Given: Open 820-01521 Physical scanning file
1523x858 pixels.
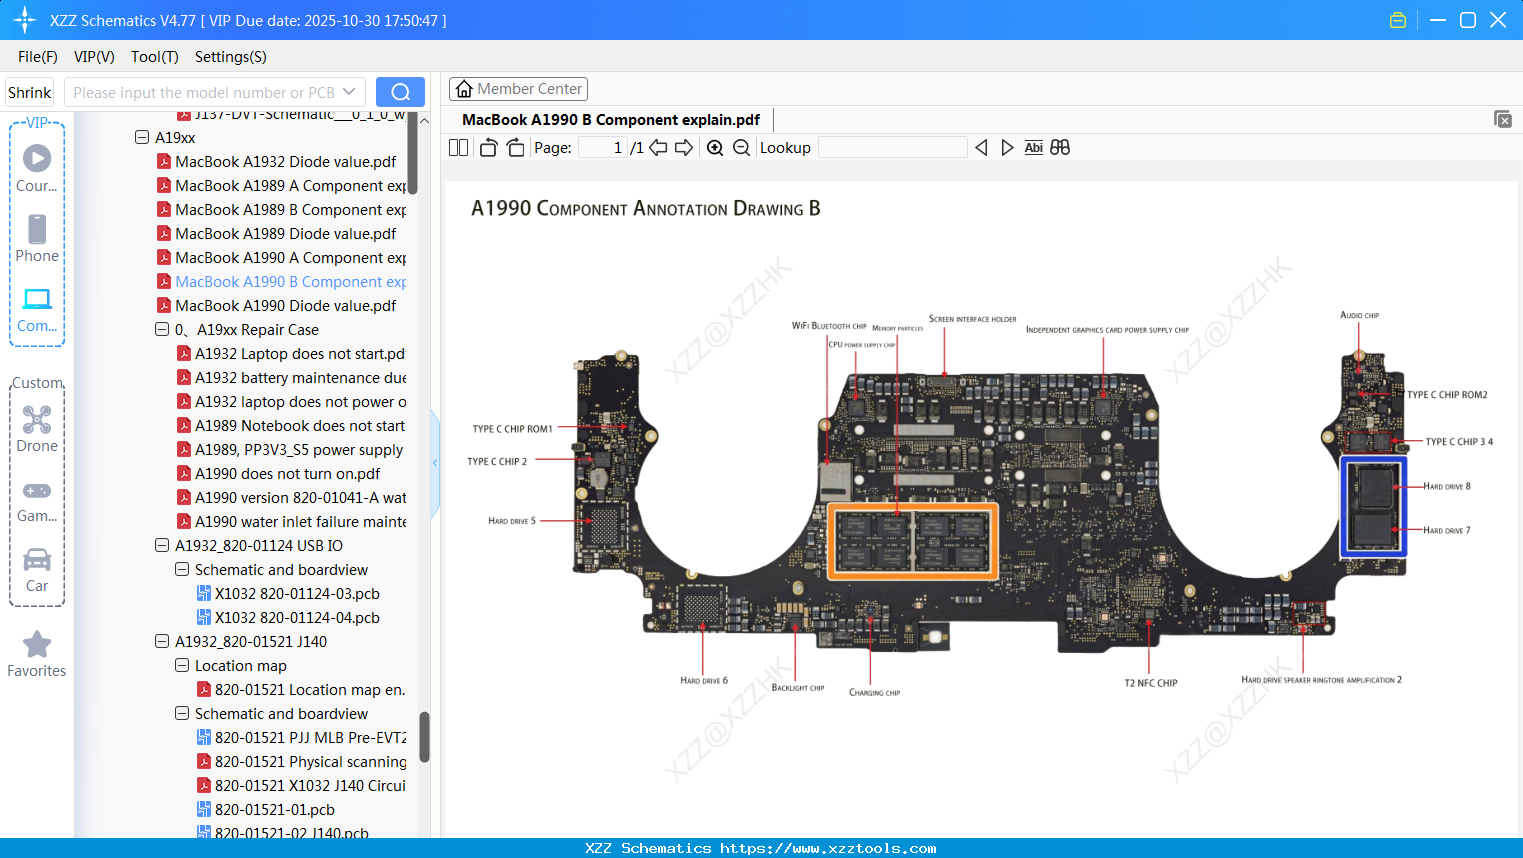Looking at the screenshot, I should pos(310,761).
